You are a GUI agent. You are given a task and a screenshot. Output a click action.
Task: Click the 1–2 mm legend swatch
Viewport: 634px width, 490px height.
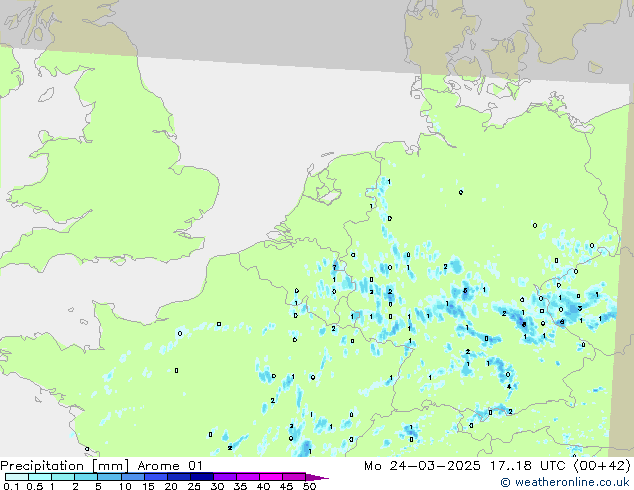(x=63, y=477)
